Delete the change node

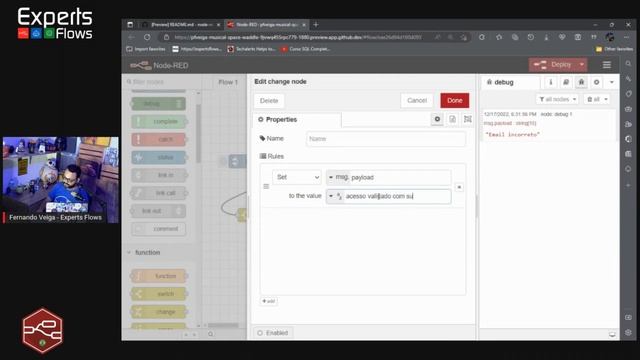(x=269, y=101)
